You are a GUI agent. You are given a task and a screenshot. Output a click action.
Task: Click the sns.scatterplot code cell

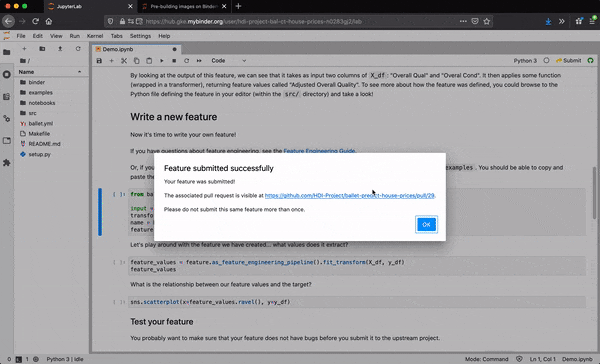(357, 302)
